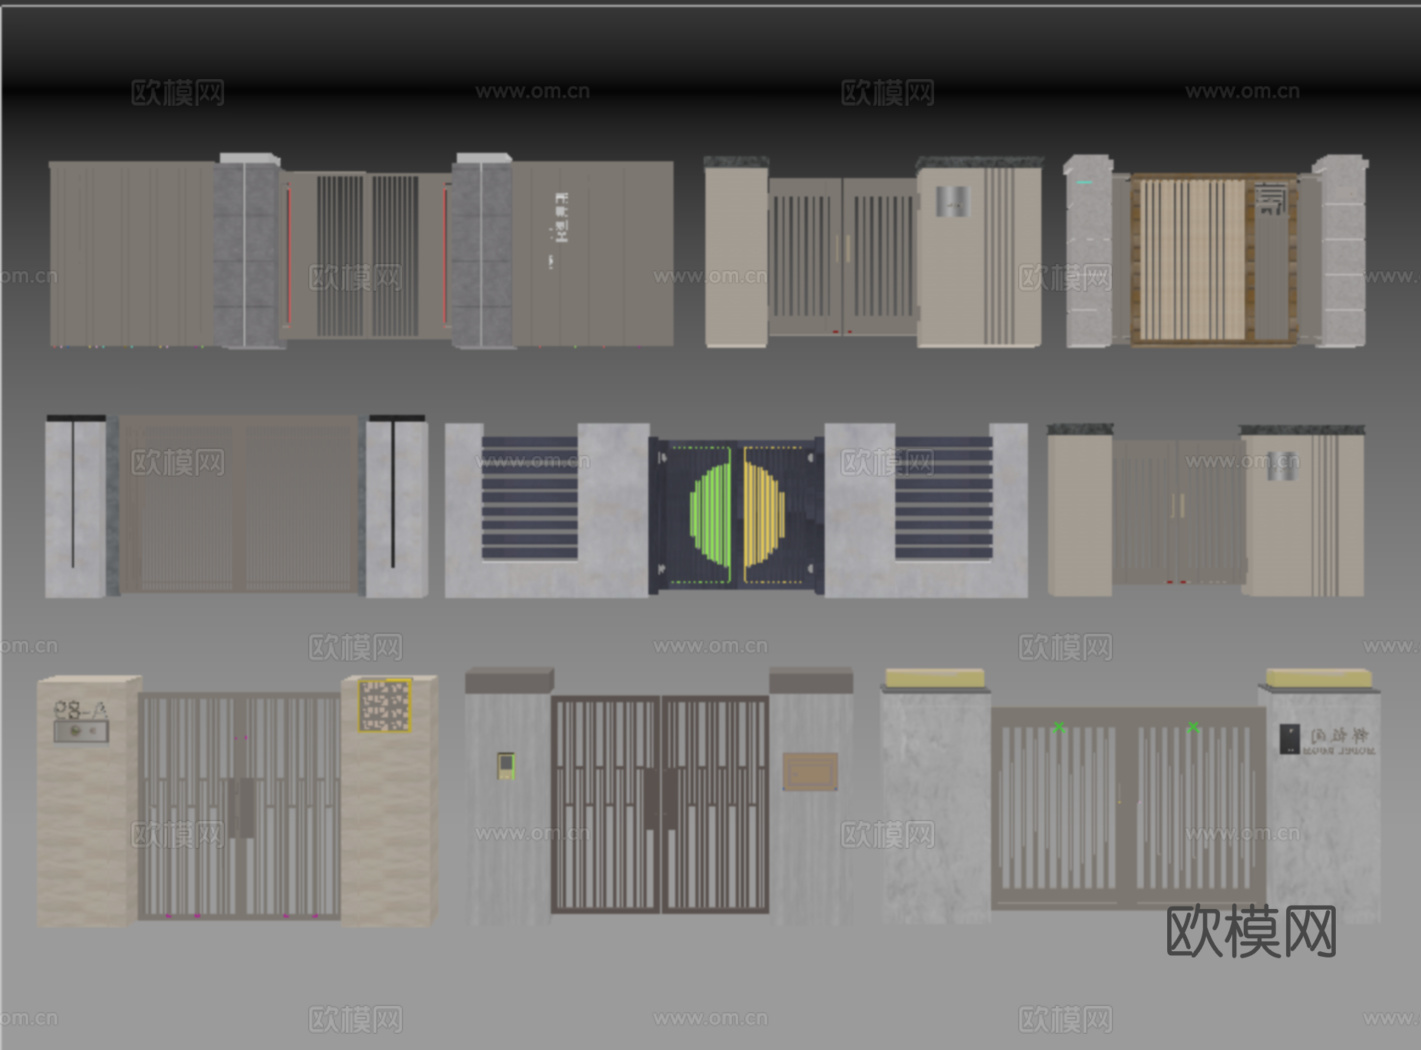
Task: Click the yellow half-circle on the dark gate
Action: [x=765, y=515]
